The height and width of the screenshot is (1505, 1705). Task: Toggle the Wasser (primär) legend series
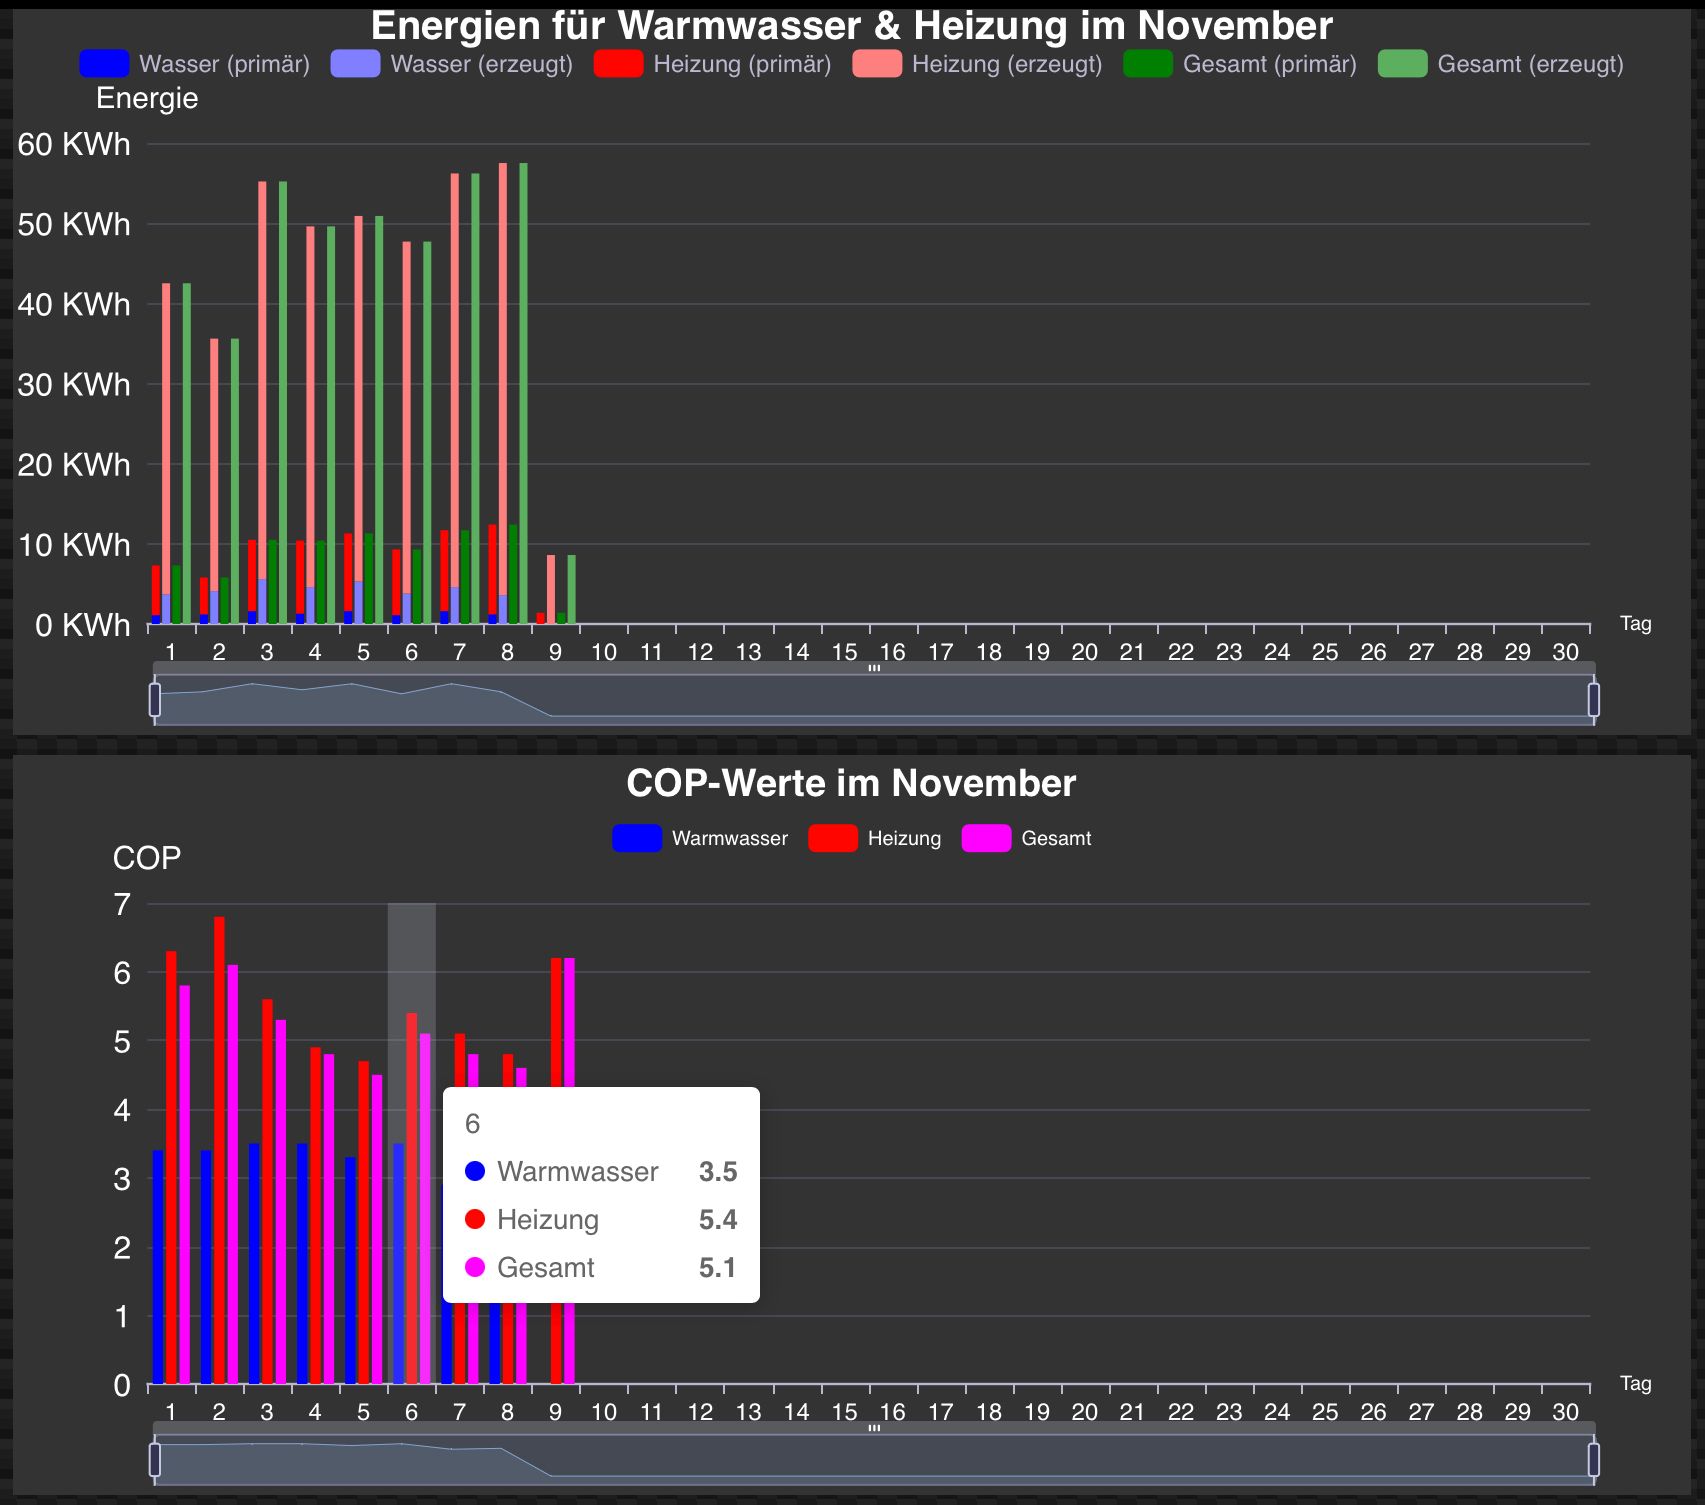click(195, 64)
